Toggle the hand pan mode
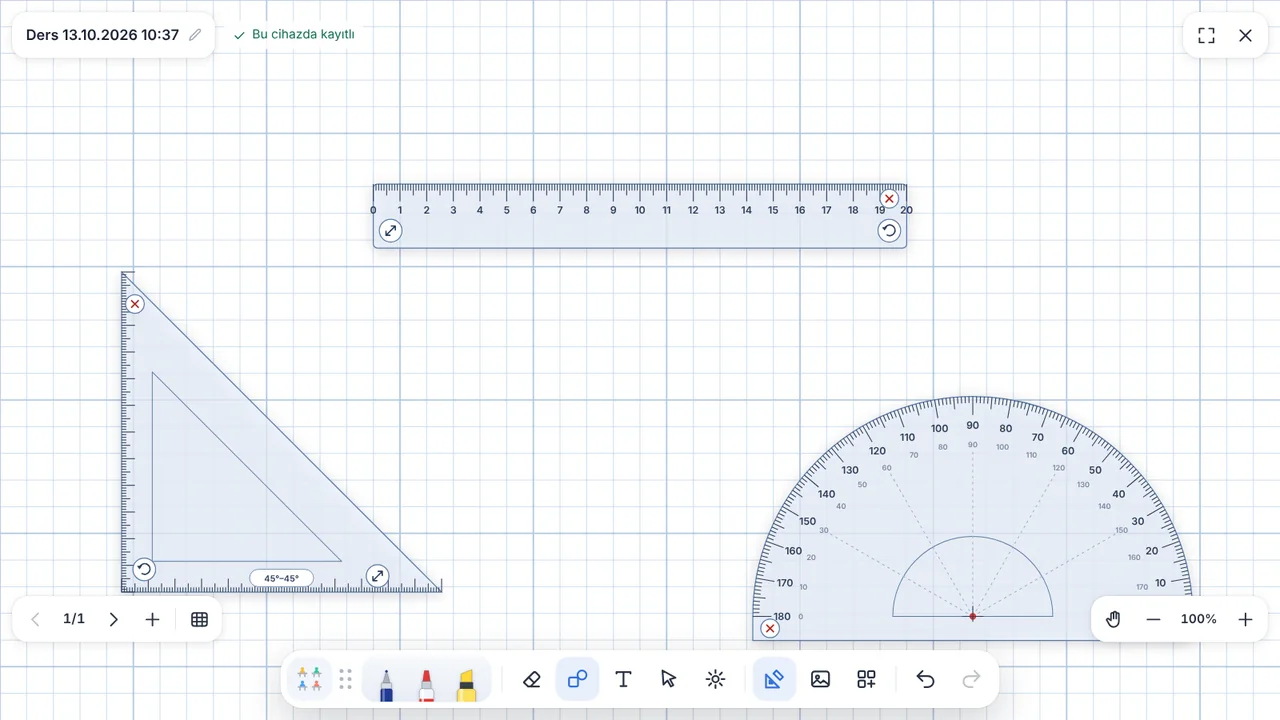 pos(1113,619)
